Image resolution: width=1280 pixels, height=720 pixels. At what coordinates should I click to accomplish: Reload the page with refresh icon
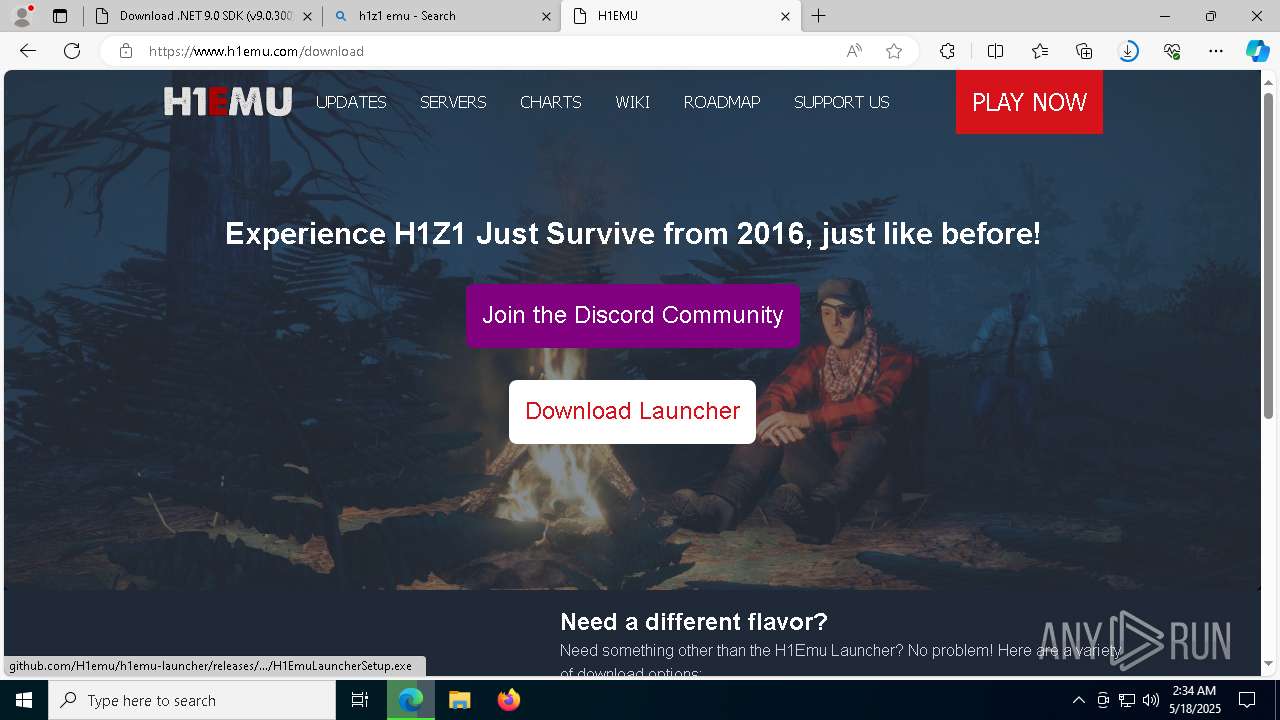click(72, 51)
